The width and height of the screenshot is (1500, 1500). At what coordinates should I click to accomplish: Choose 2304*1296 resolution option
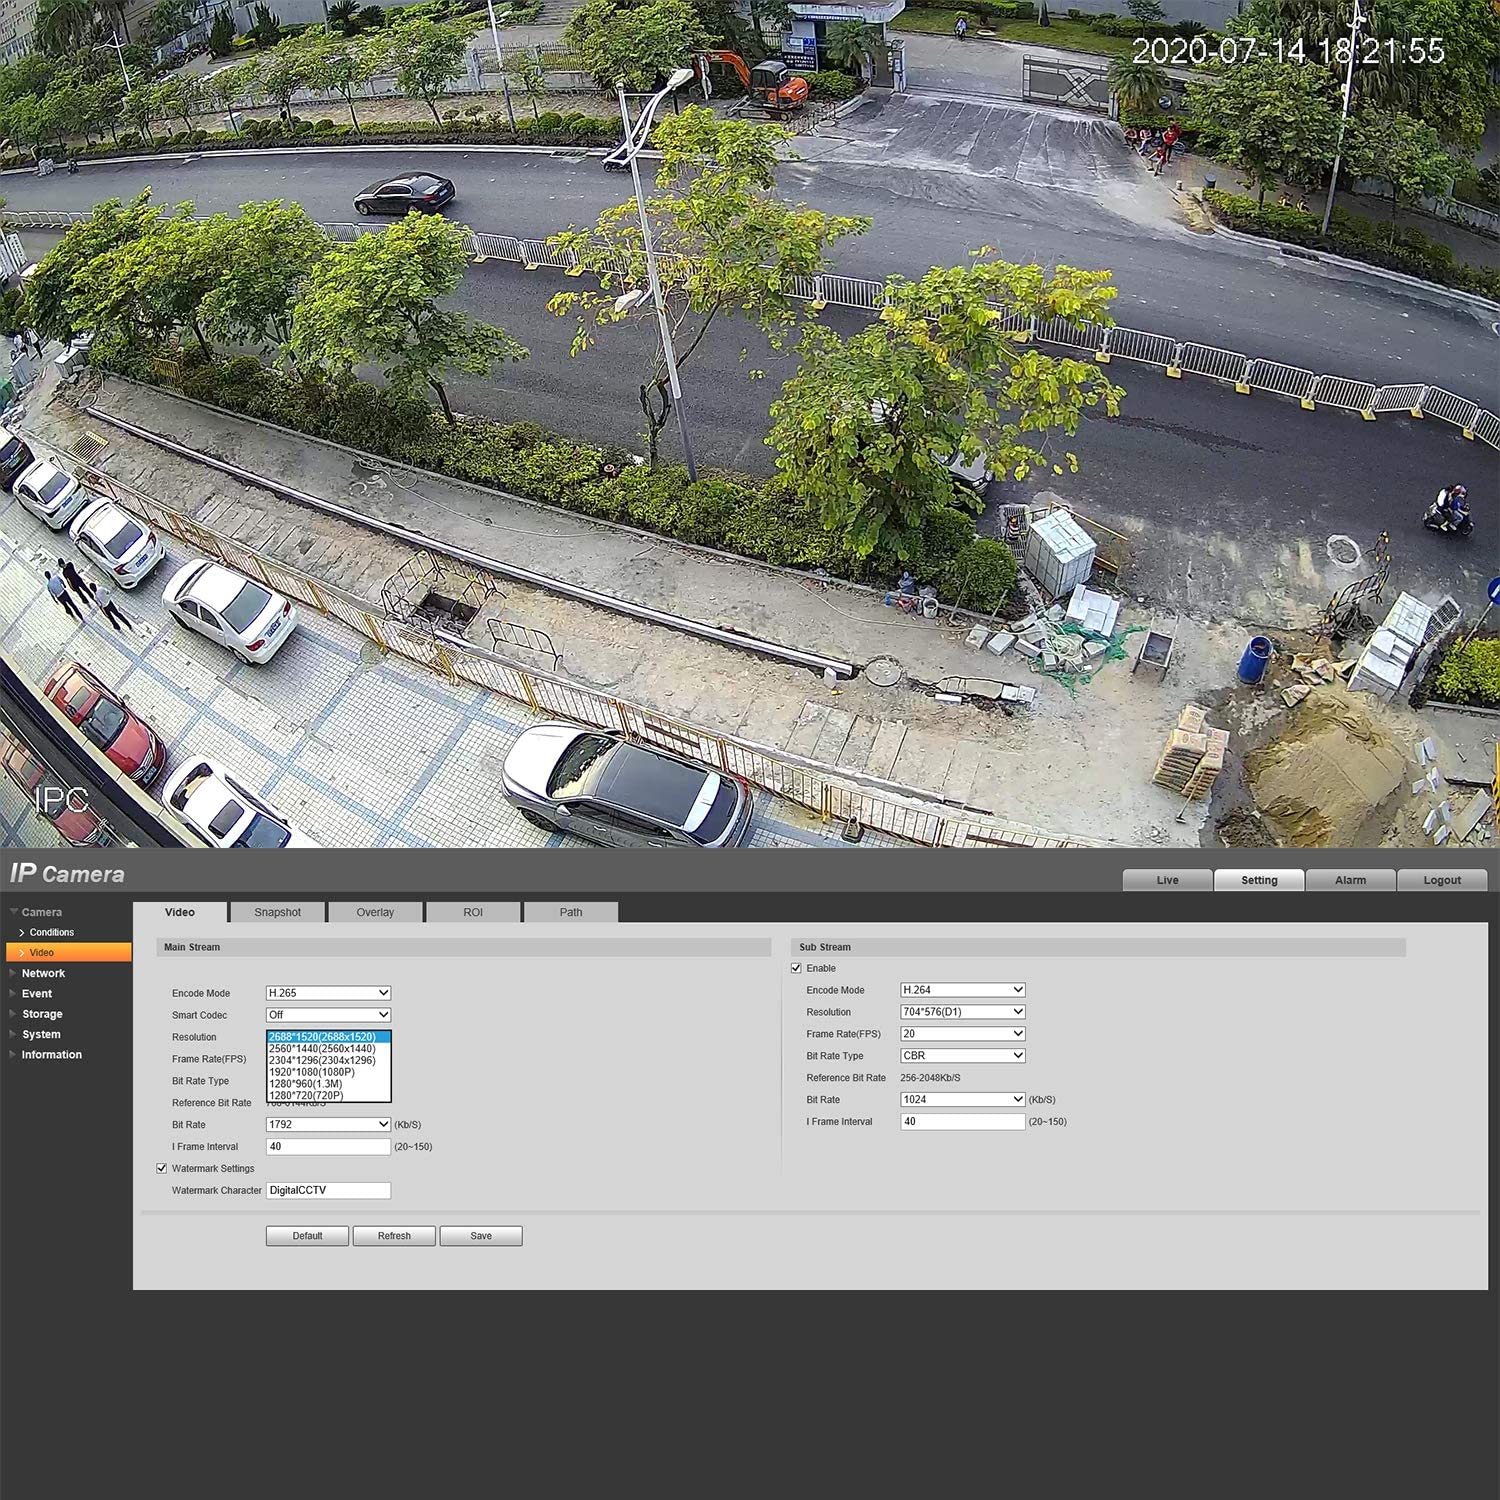pos(328,1060)
